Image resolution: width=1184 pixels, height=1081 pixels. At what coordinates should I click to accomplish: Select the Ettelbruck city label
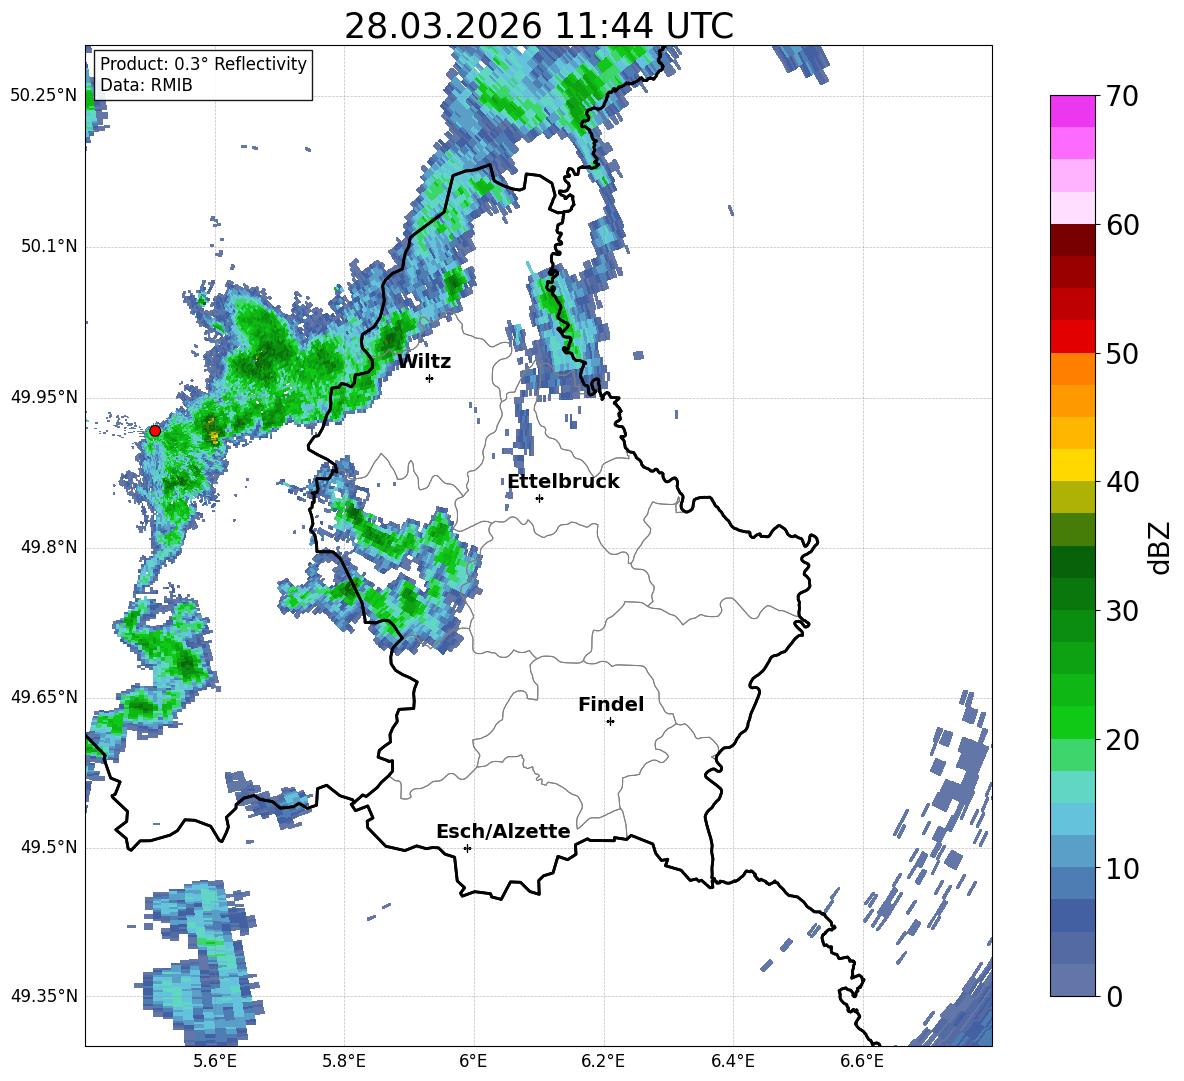coord(563,482)
